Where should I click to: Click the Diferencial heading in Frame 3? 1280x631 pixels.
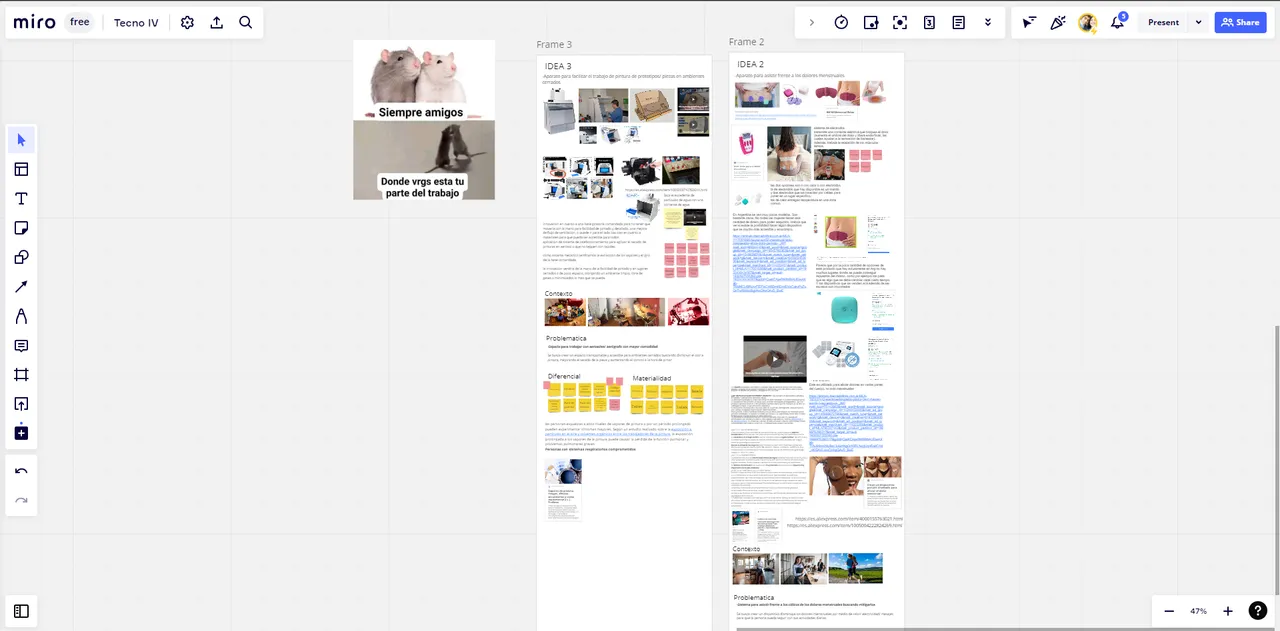point(564,378)
